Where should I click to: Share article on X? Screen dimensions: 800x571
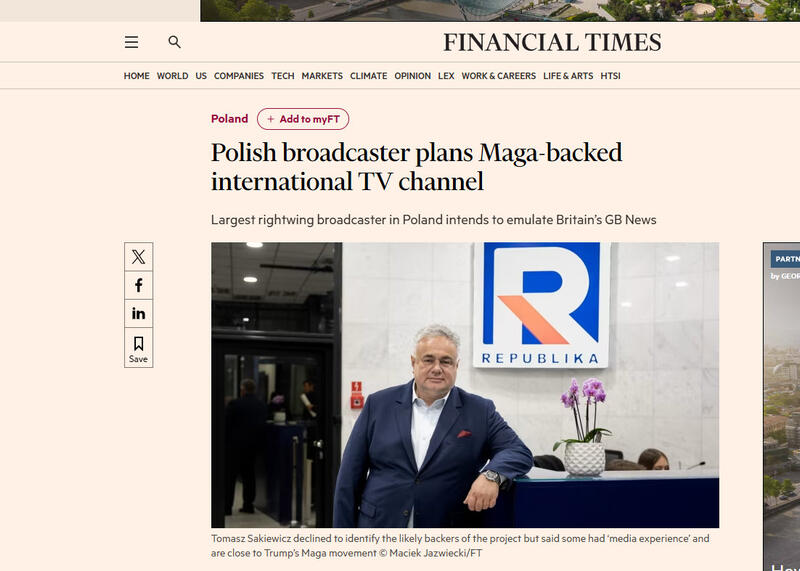(138, 257)
